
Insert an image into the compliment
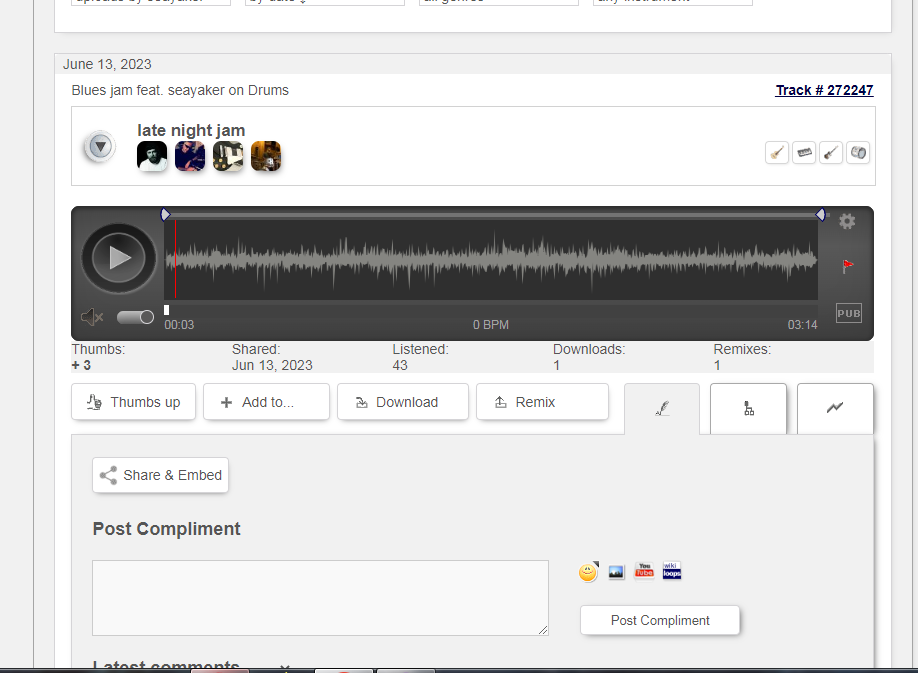(616, 572)
